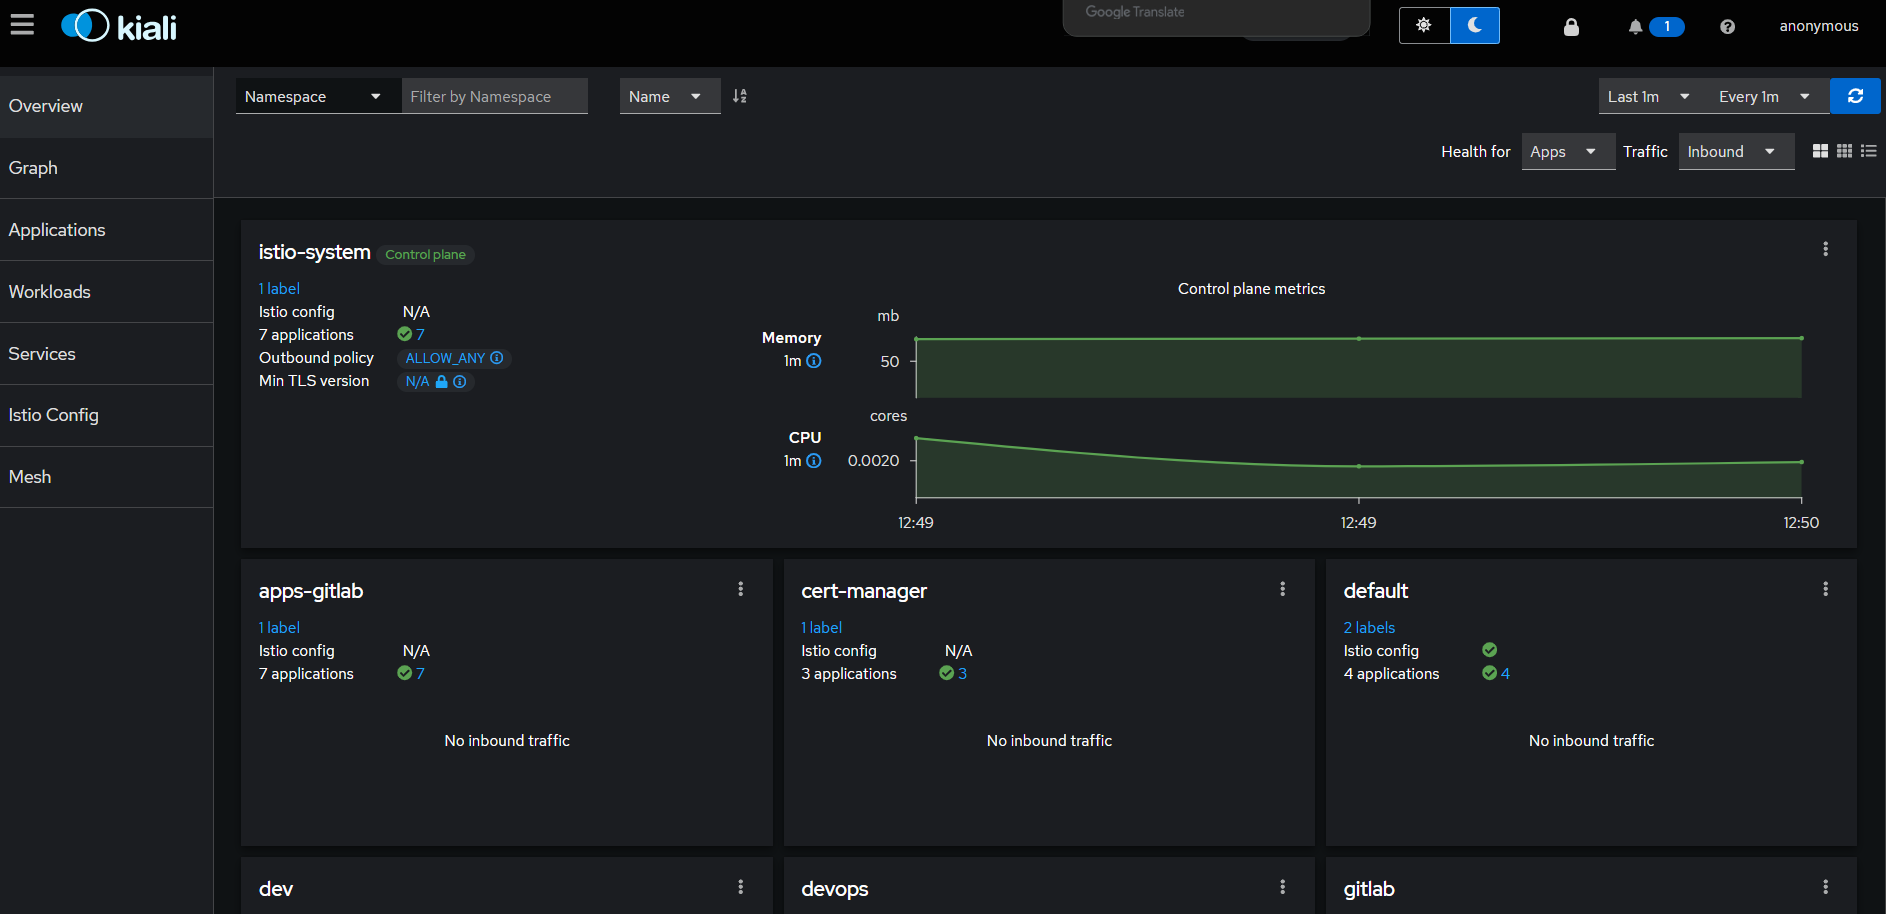1886x914 pixels.
Task: Open kebab menu for istio-system card
Action: [1825, 249]
